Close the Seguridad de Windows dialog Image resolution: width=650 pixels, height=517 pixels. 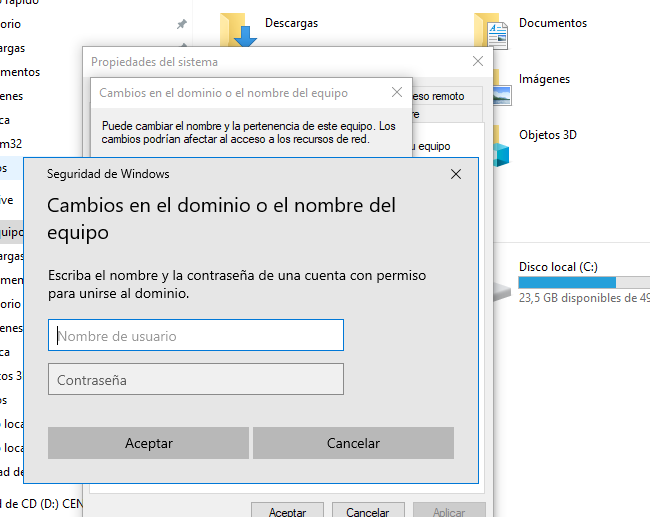(x=456, y=174)
